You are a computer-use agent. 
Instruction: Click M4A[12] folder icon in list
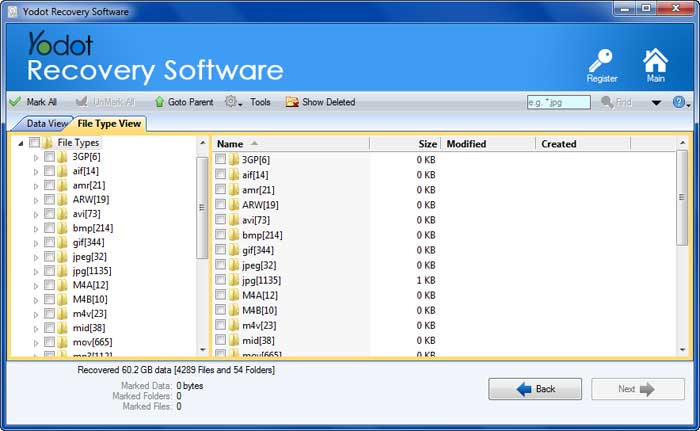pos(234,295)
